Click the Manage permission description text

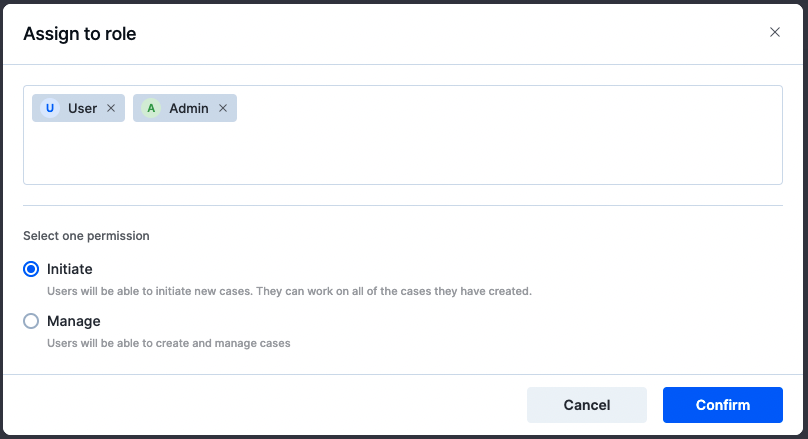tap(169, 343)
